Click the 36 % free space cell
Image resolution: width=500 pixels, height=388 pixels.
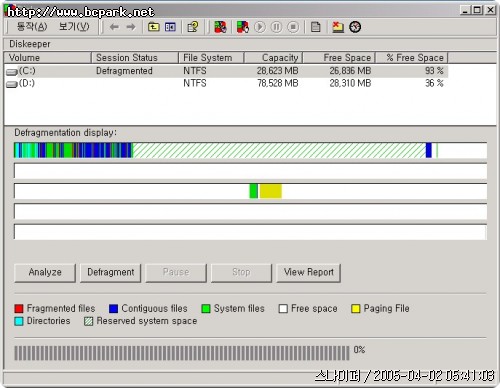click(434, 83)
